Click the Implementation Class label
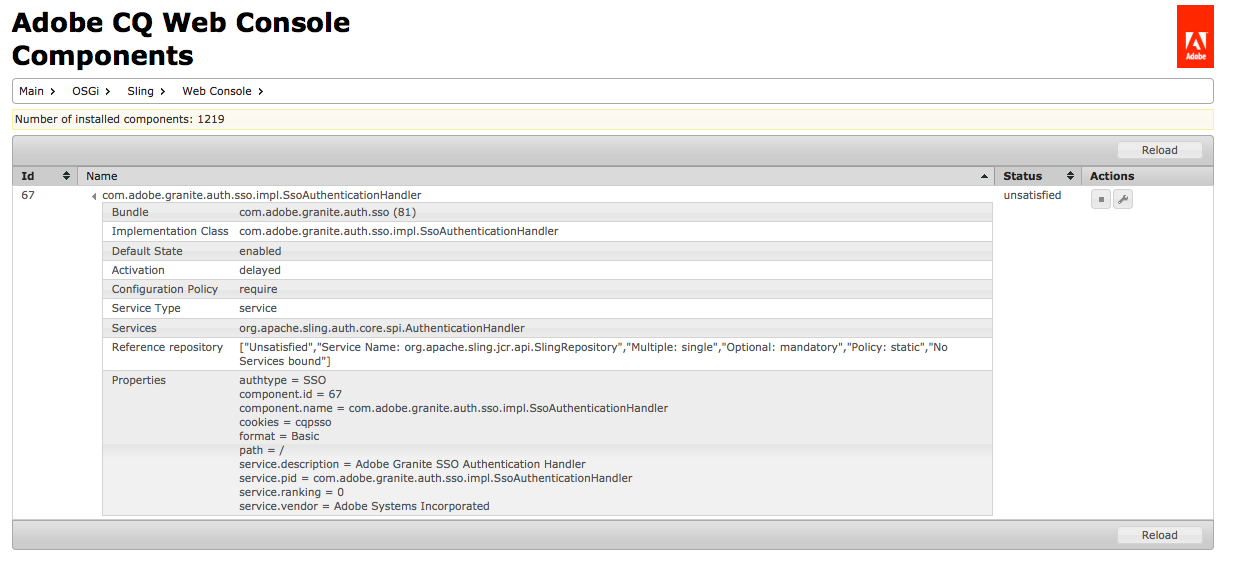The image size is (1233, 567). 170,231
